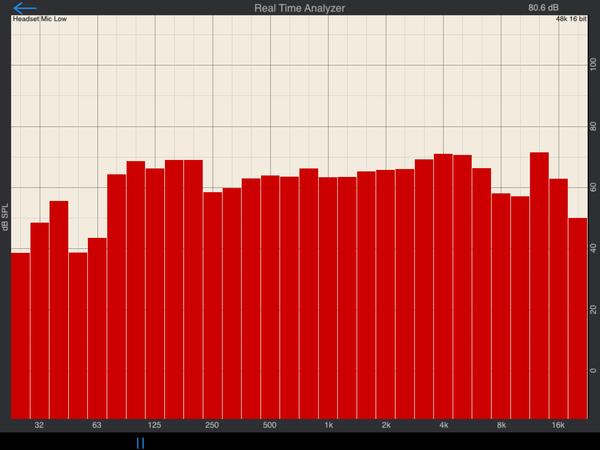This screenshot has width=600, height=450.
Task: Select the bar above the 1k label
Action: click(328, 298)
